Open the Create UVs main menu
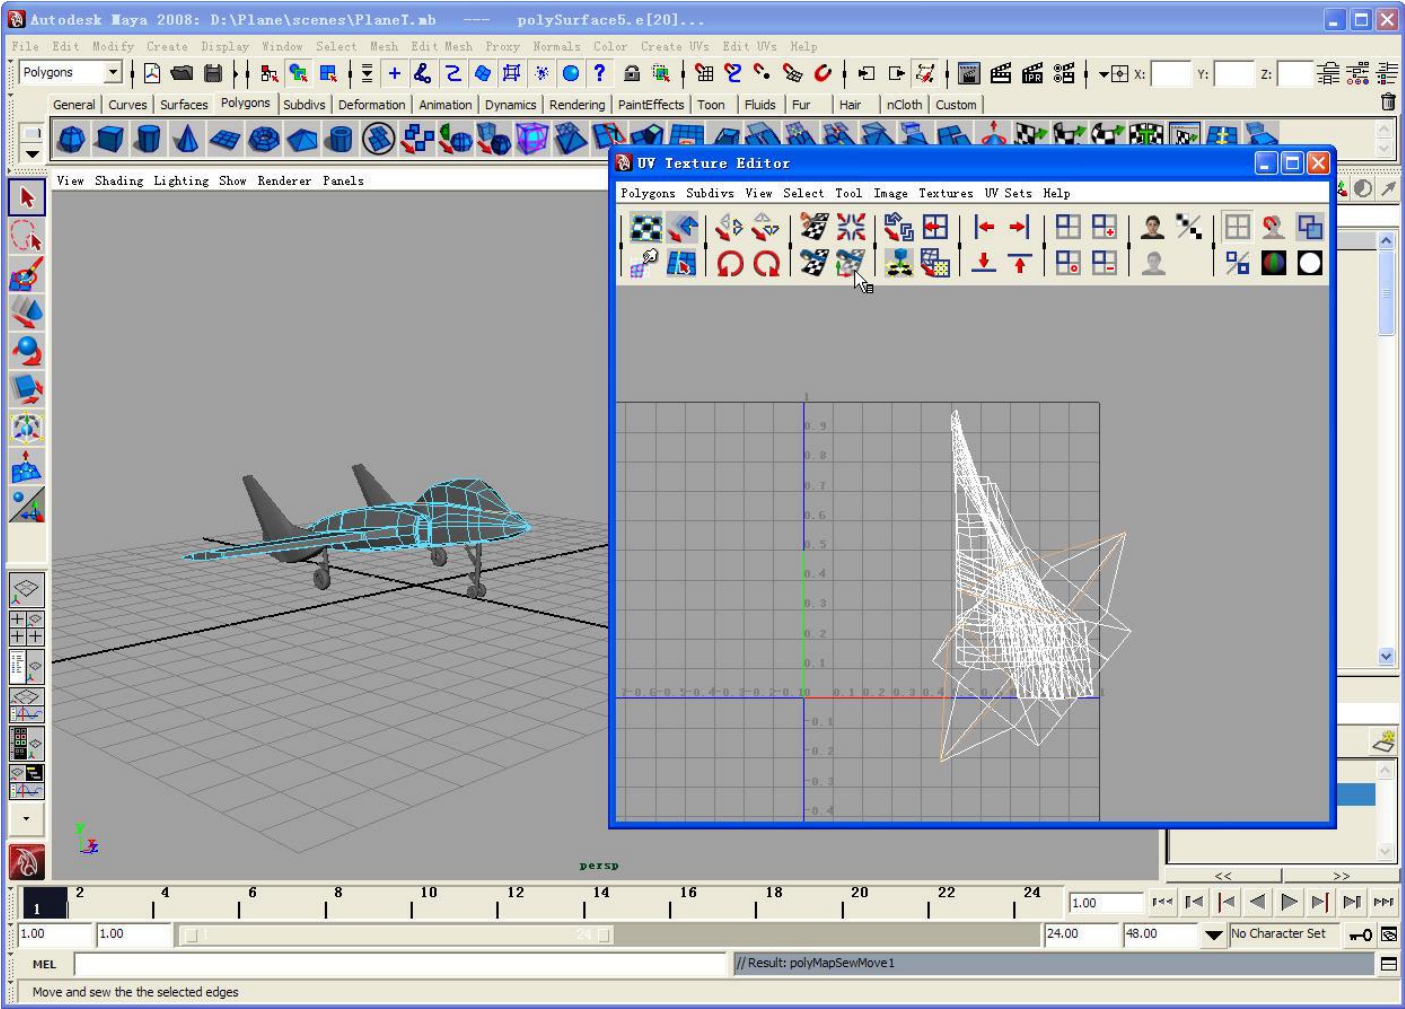This screenshot has width=1405, height=1009. (674, 47)
